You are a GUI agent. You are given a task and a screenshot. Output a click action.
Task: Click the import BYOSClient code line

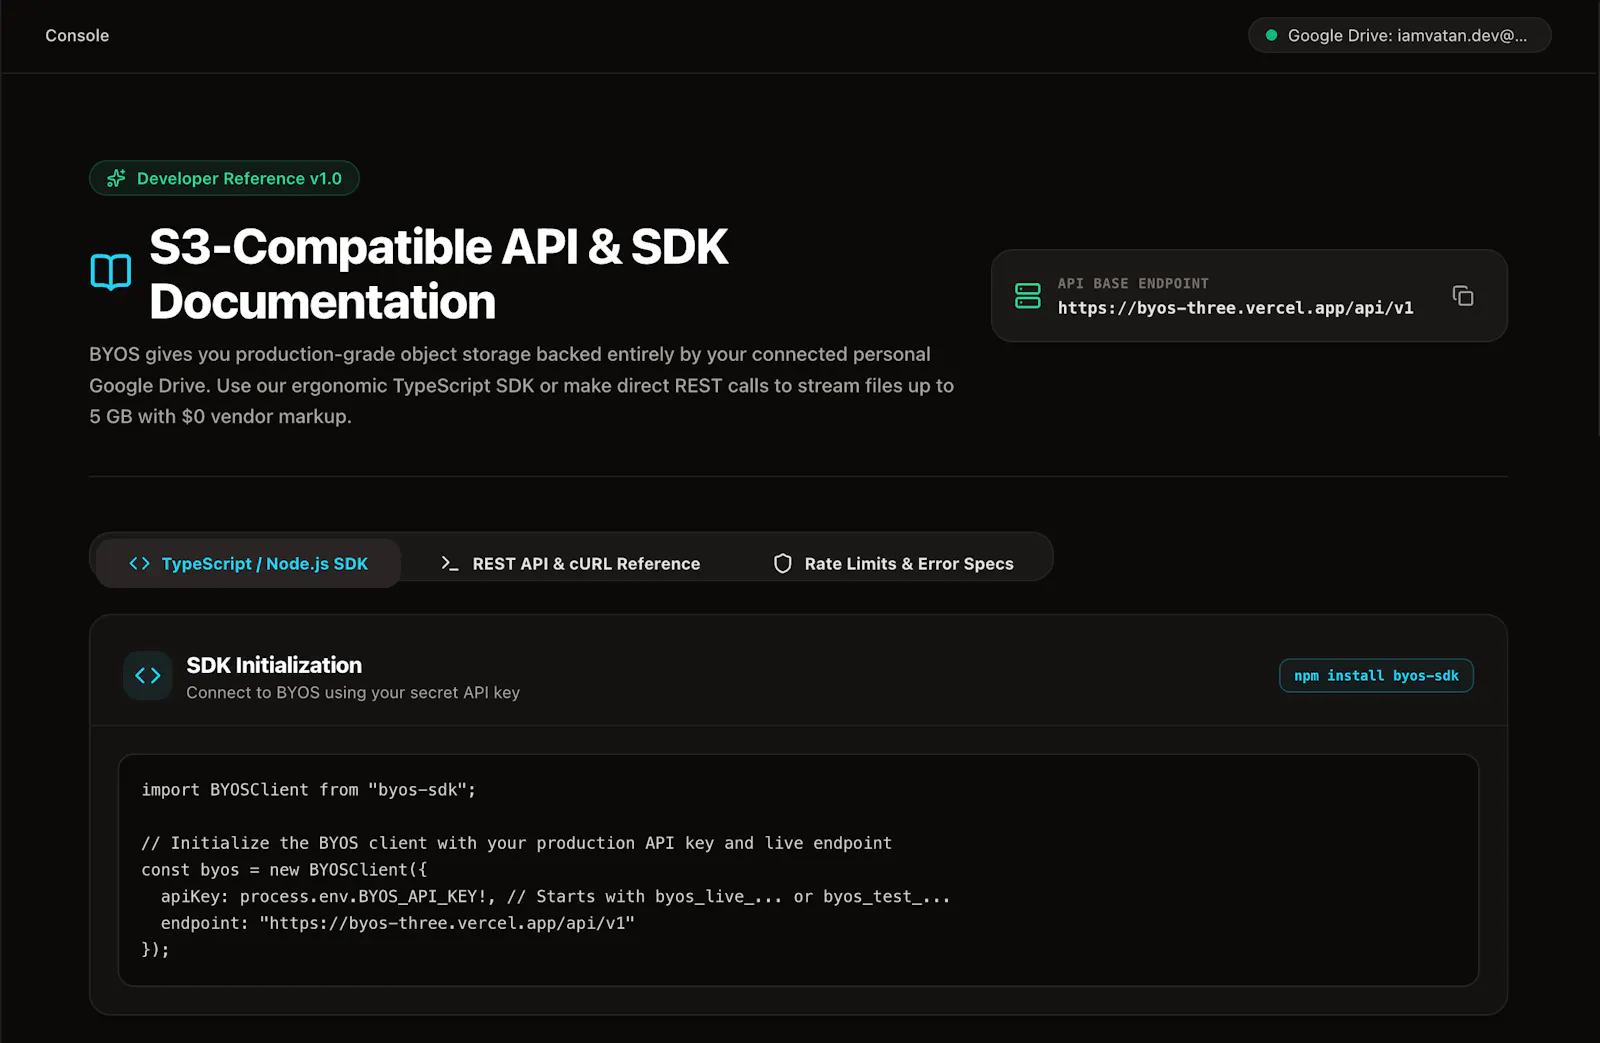point(309,790)
